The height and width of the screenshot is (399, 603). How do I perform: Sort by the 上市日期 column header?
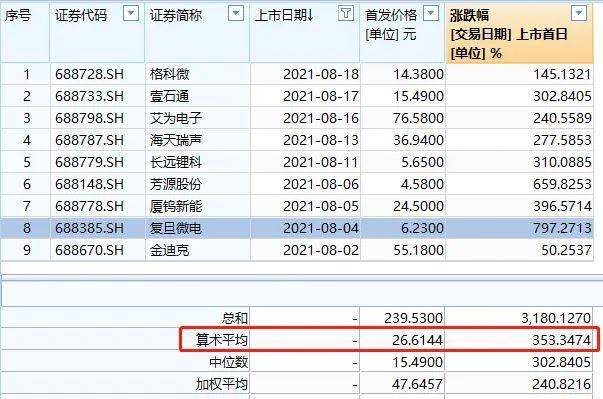(285, 15)
